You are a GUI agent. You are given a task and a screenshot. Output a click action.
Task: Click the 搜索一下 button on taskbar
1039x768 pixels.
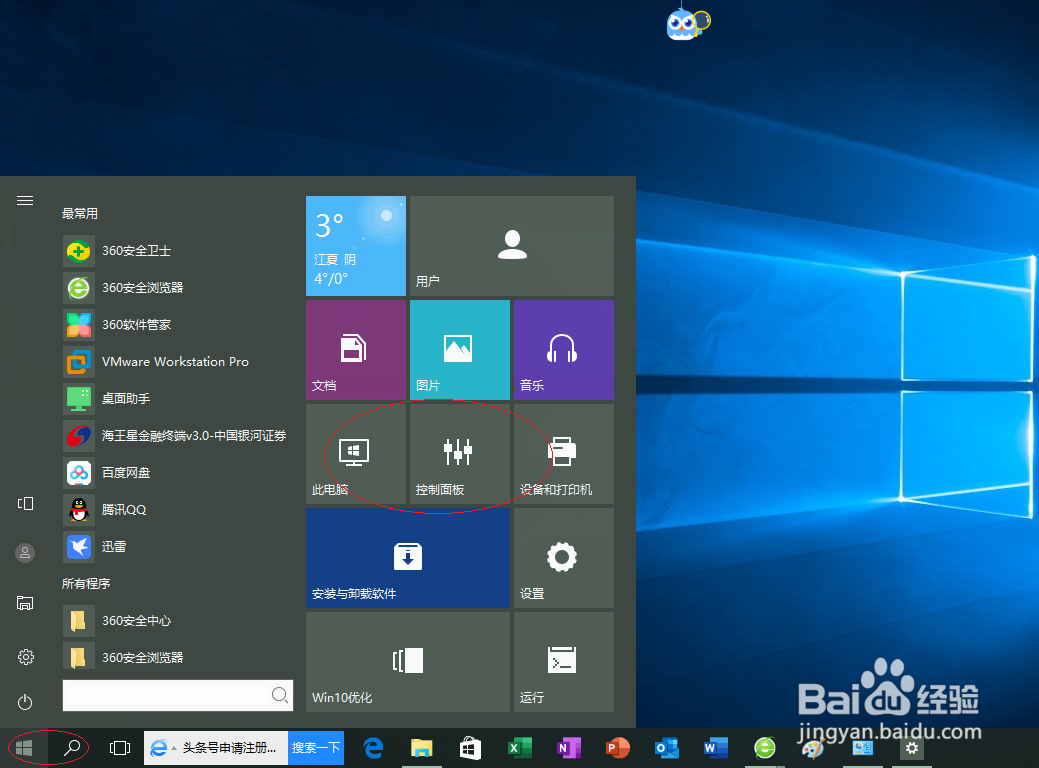(x=316, y=748)
